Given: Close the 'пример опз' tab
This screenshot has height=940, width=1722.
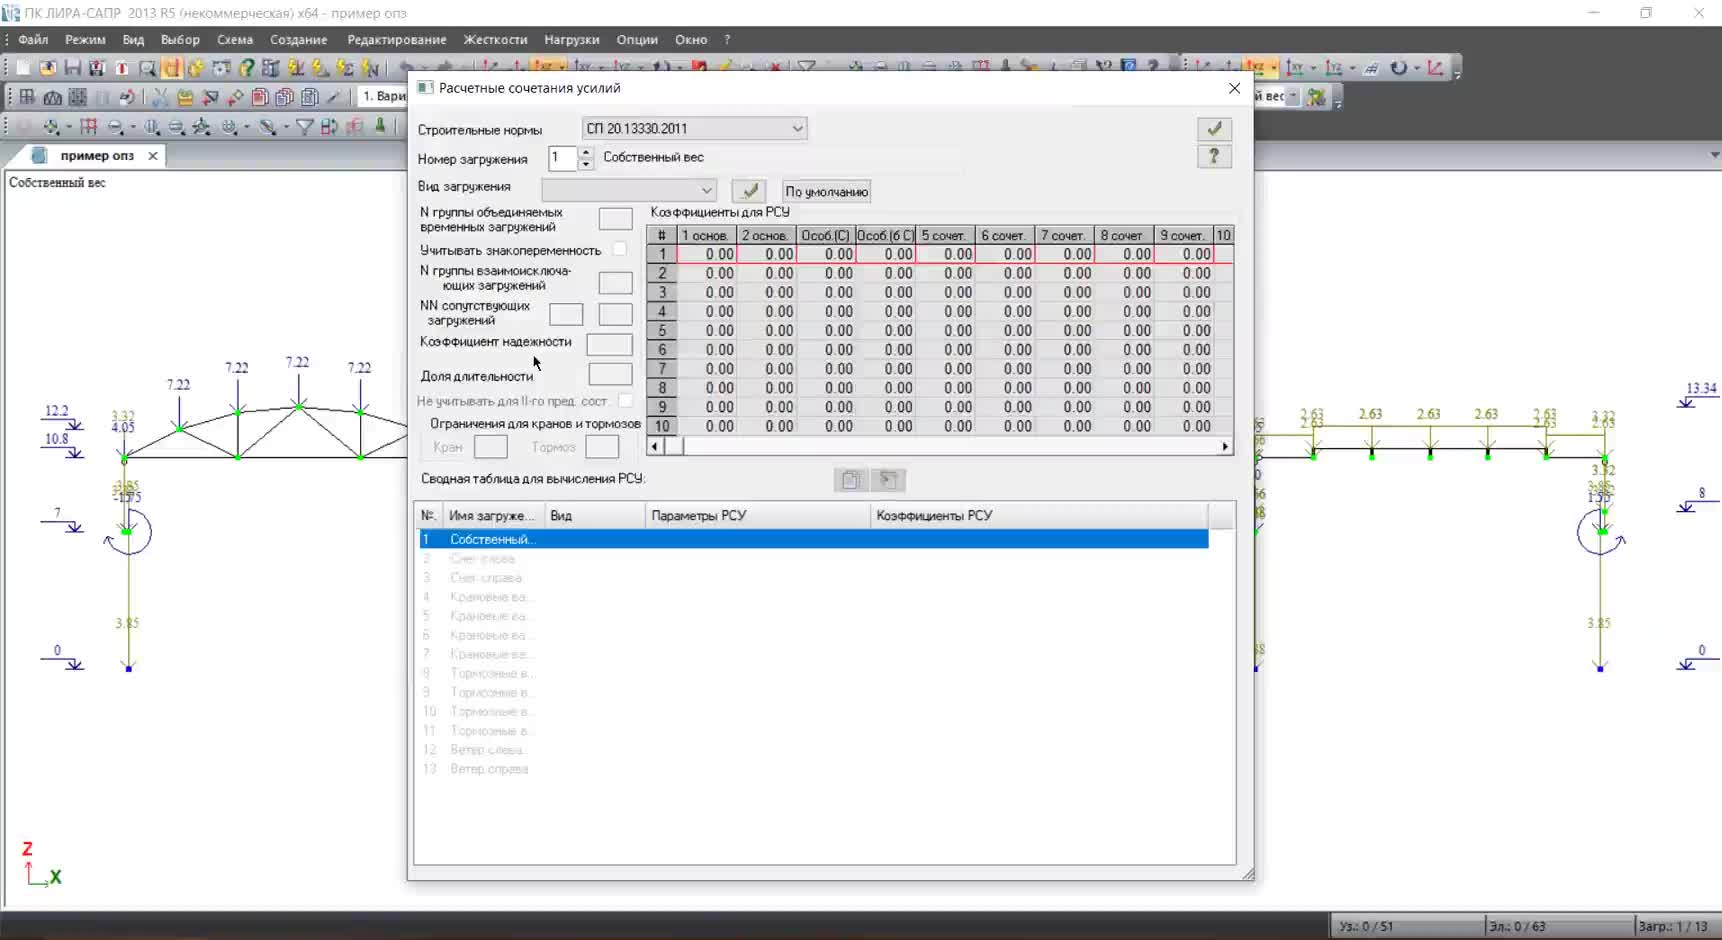Looking at the screenshot, I should (x=153, y=156).
